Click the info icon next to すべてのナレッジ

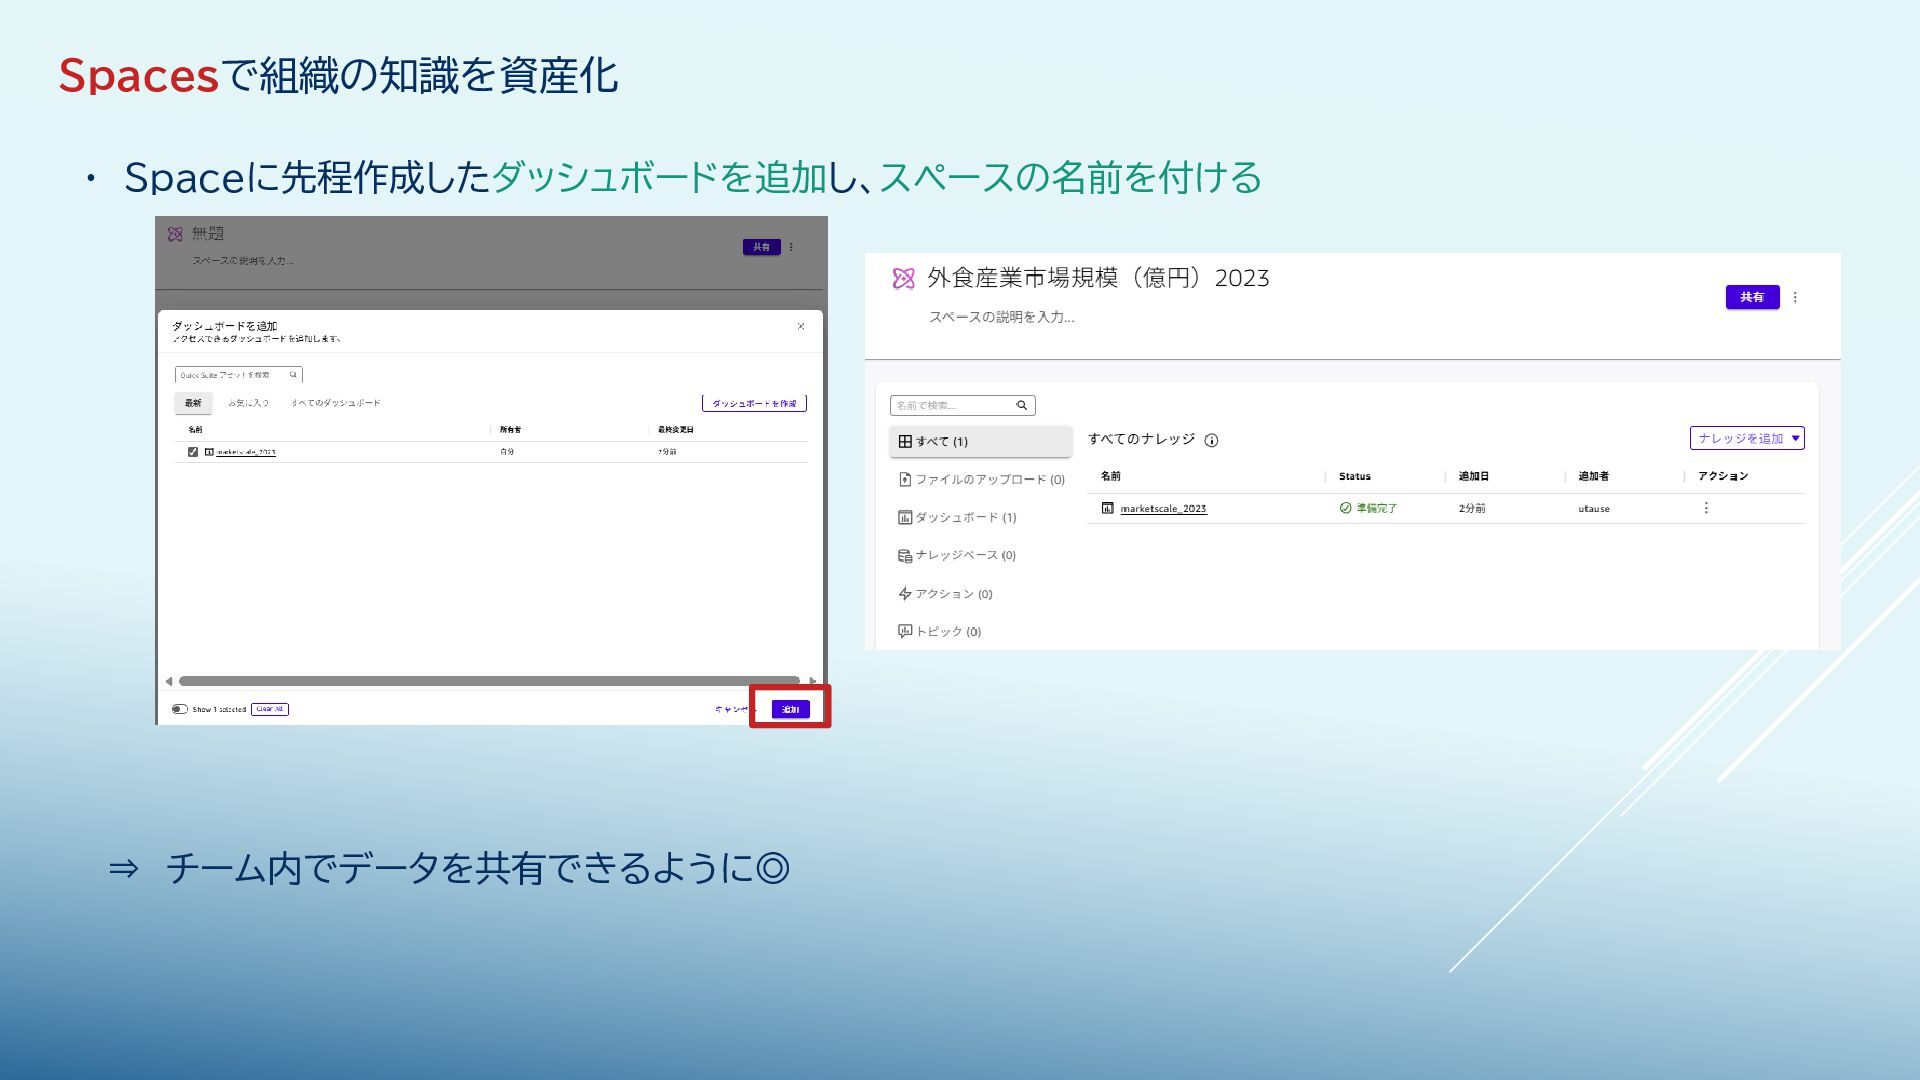click(x=1211, y=441)
